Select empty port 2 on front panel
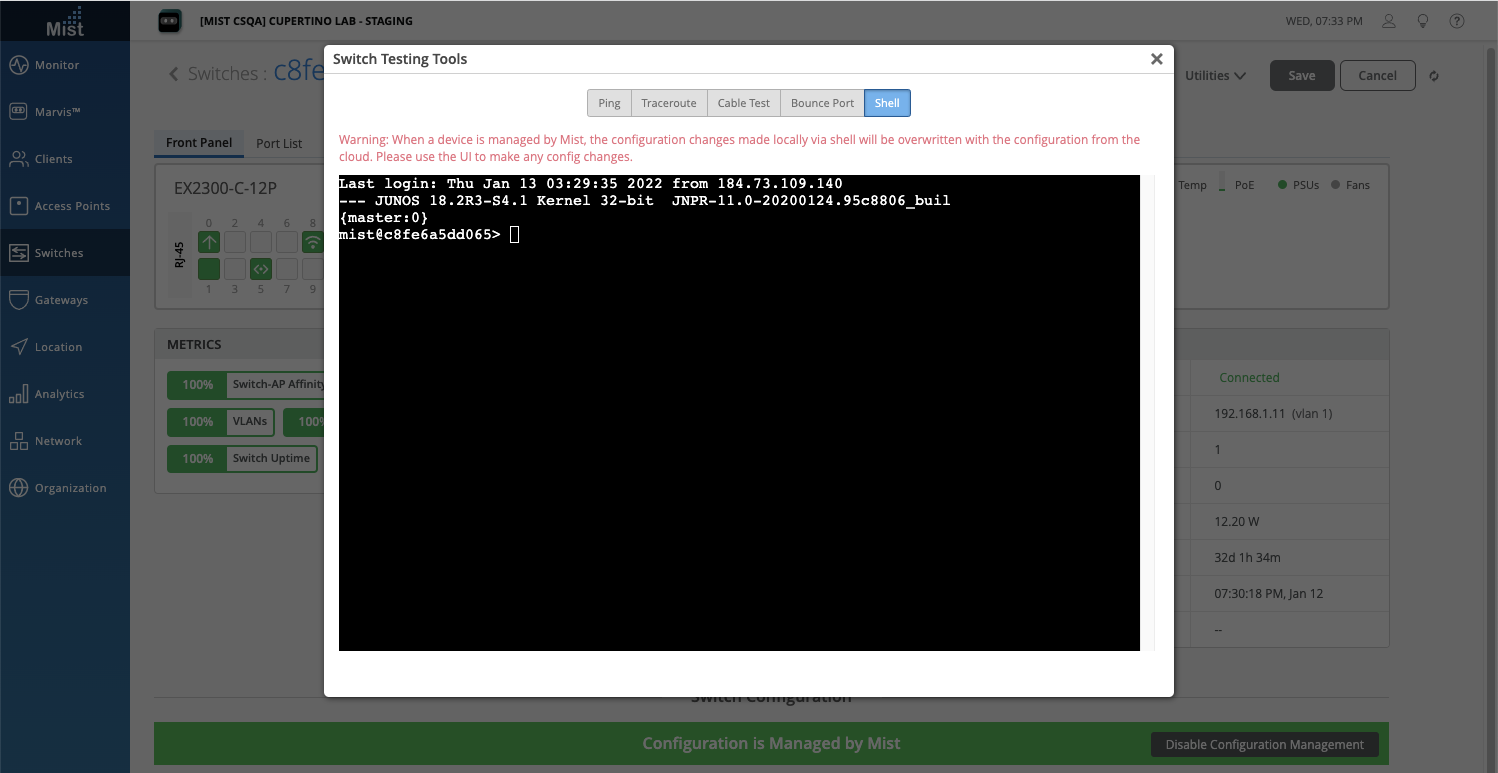 [235, 242]
